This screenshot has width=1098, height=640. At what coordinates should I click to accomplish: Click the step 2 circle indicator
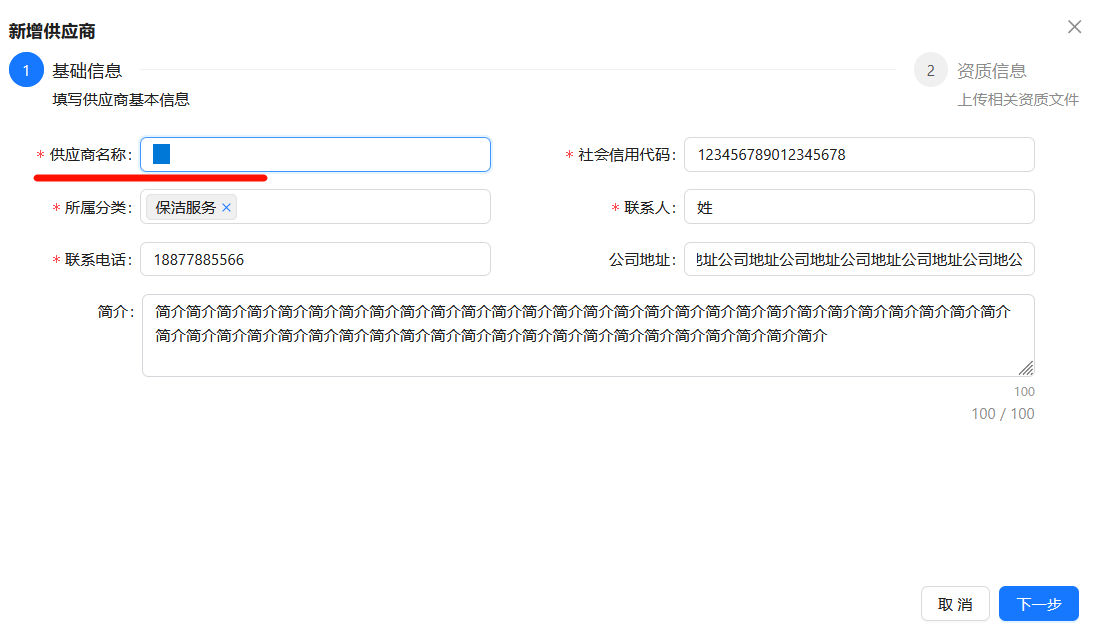[930, 70]
